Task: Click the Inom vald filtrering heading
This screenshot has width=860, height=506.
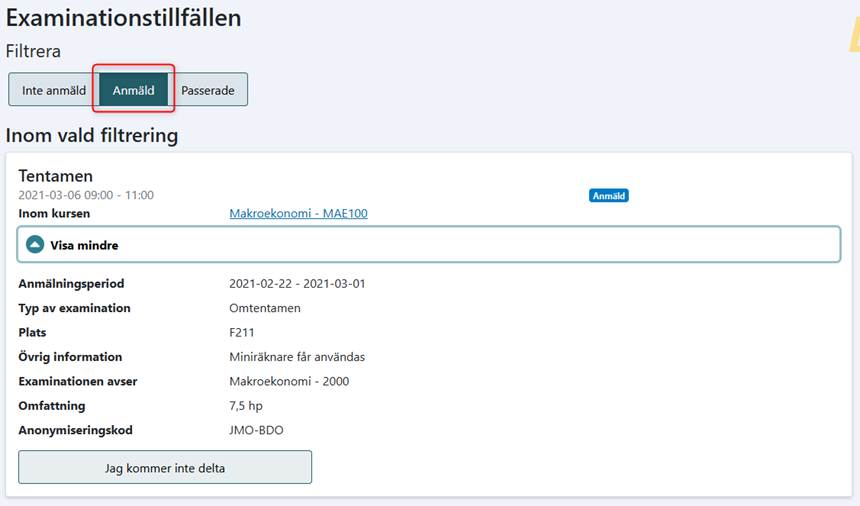Action: pyautogui.click(x=92, y=135)
